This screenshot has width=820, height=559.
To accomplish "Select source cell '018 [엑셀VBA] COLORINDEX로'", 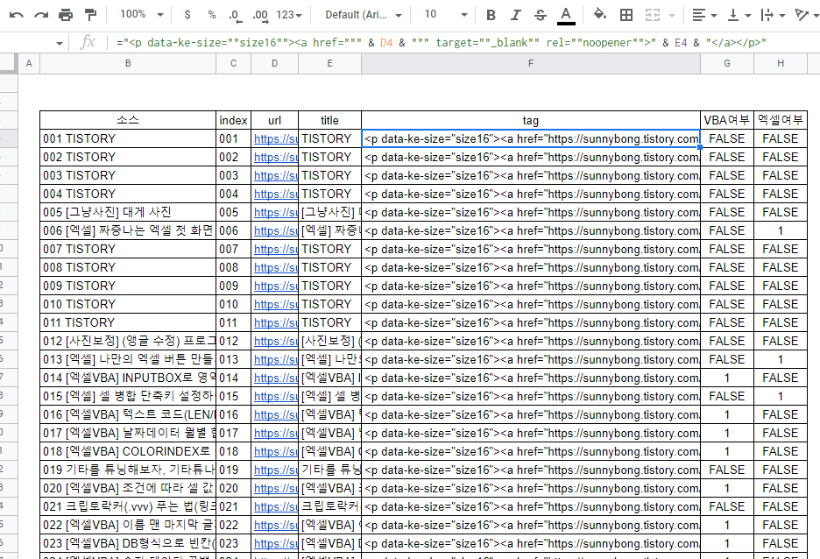I will coord(128,452).
